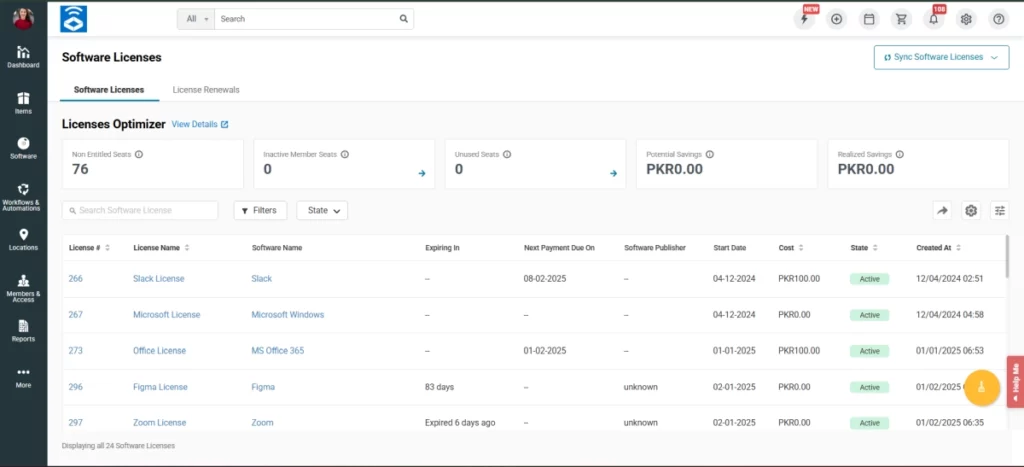1024x467 pixels.
Task: Click the Filters button
Action: click(x=261, y=210)
